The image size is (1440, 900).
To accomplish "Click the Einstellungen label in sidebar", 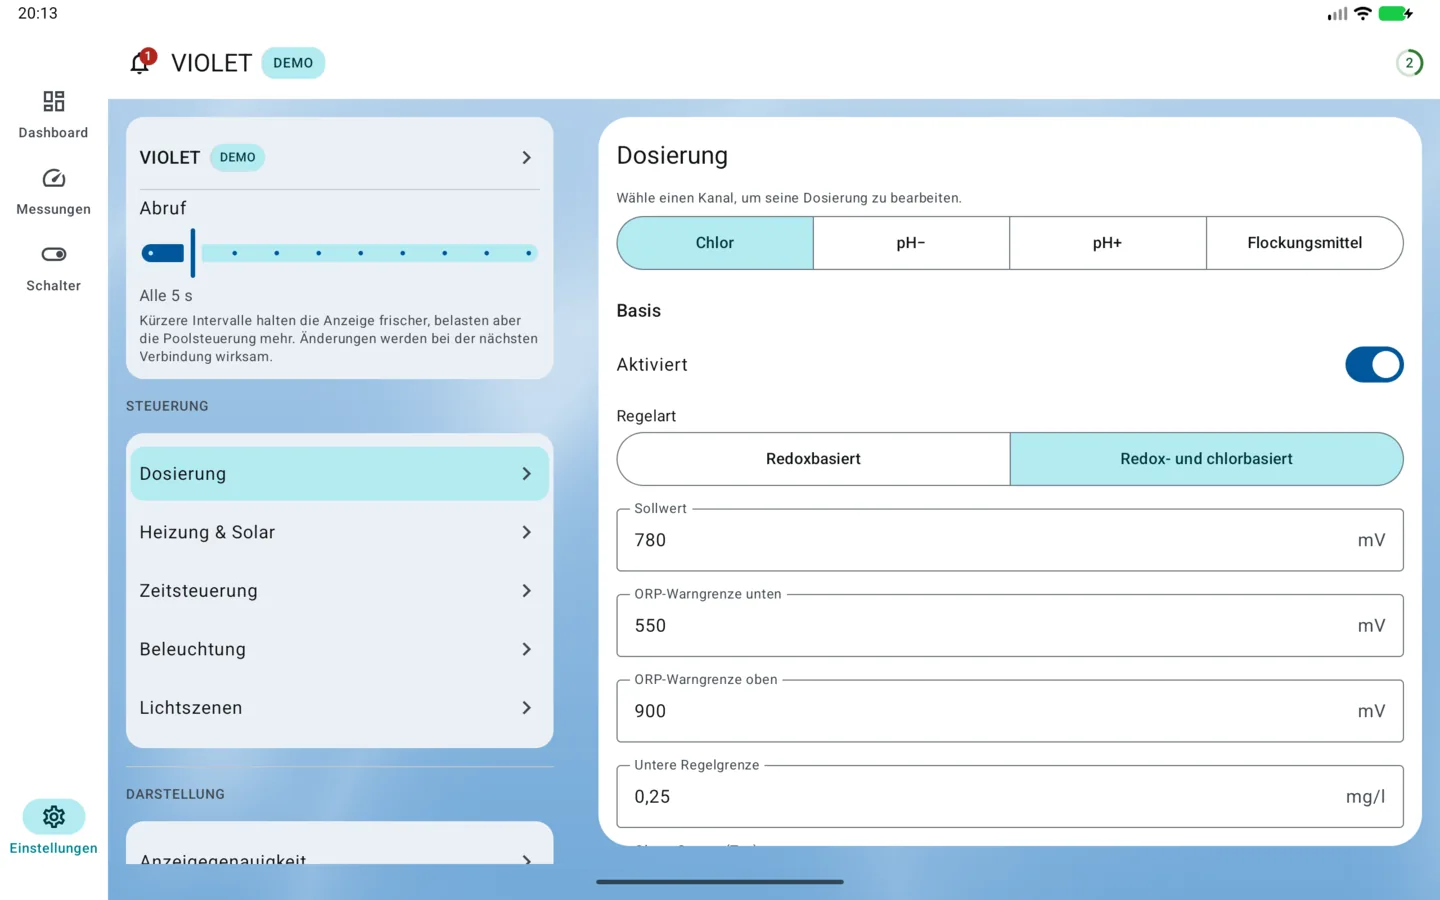I will pyautogui.click(x=53, y=848).
